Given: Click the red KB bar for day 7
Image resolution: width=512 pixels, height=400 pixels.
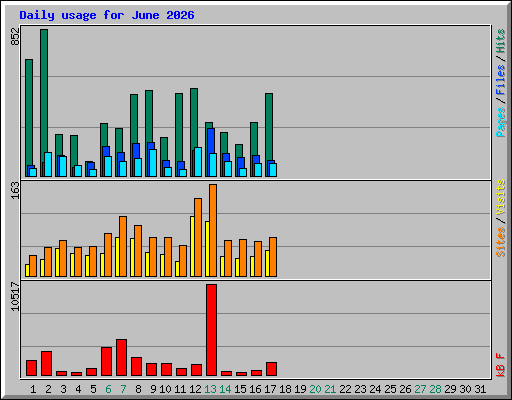Looking at the screenshot, I should pyautogui.click(x=121, y=357).
